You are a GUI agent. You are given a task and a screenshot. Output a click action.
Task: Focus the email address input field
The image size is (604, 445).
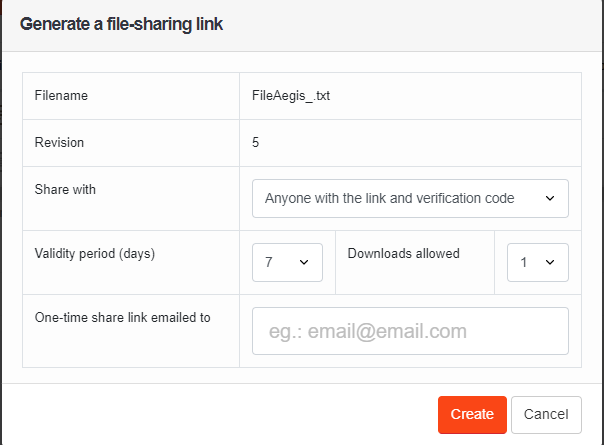click(x=410, y=331)
